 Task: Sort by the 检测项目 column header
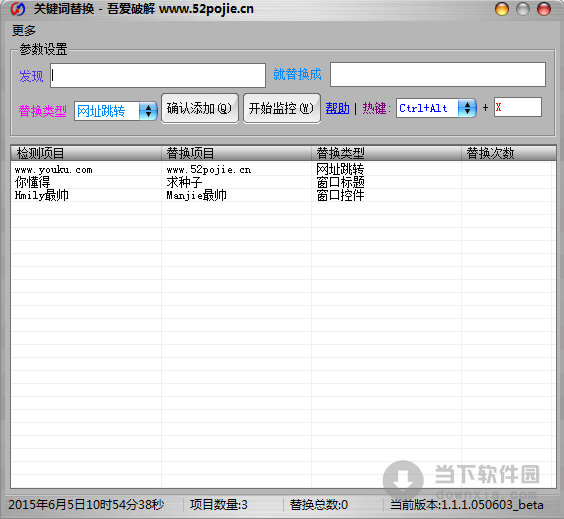(x=86, y=153)
